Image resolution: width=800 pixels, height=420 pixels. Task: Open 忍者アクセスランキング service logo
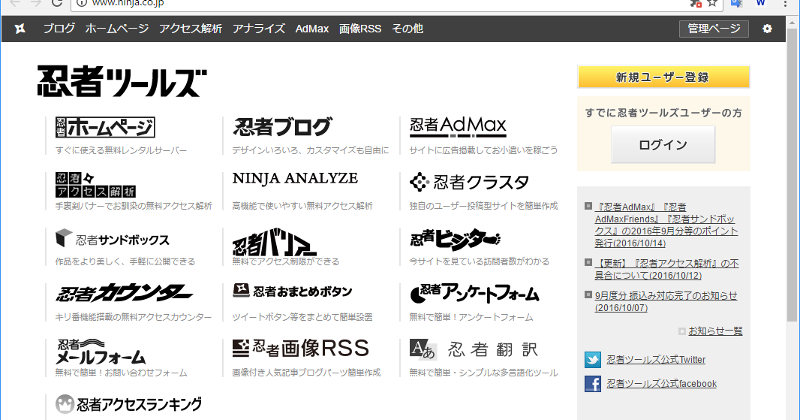[129, 404]
